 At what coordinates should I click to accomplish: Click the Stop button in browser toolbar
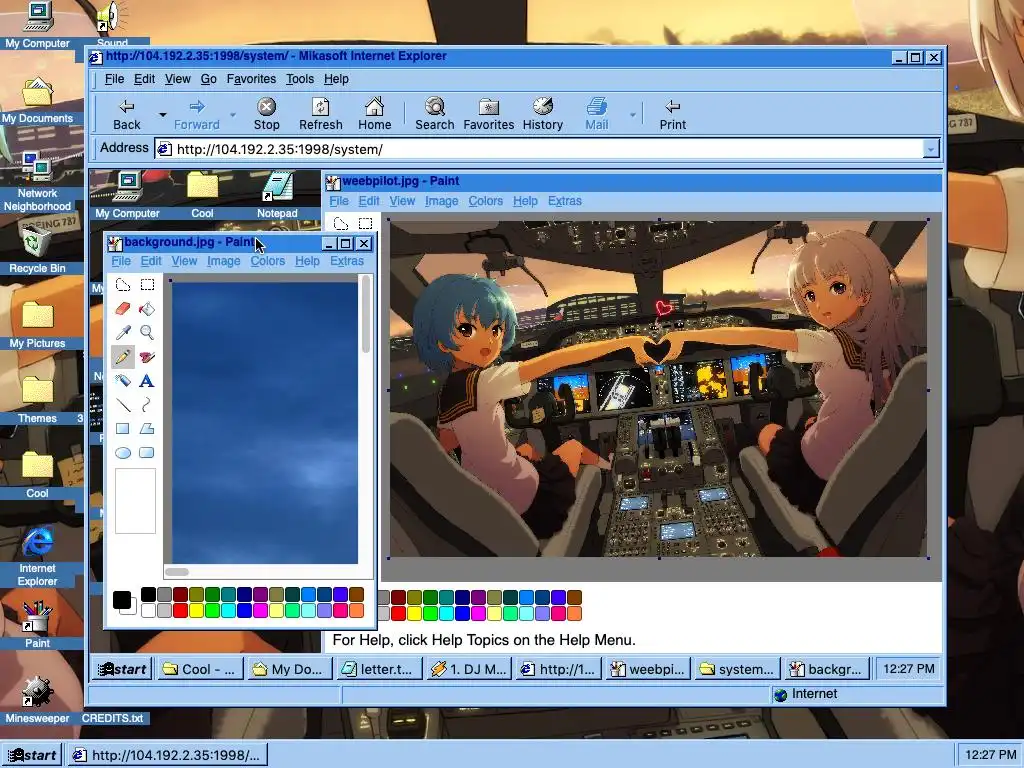[266, 114]
